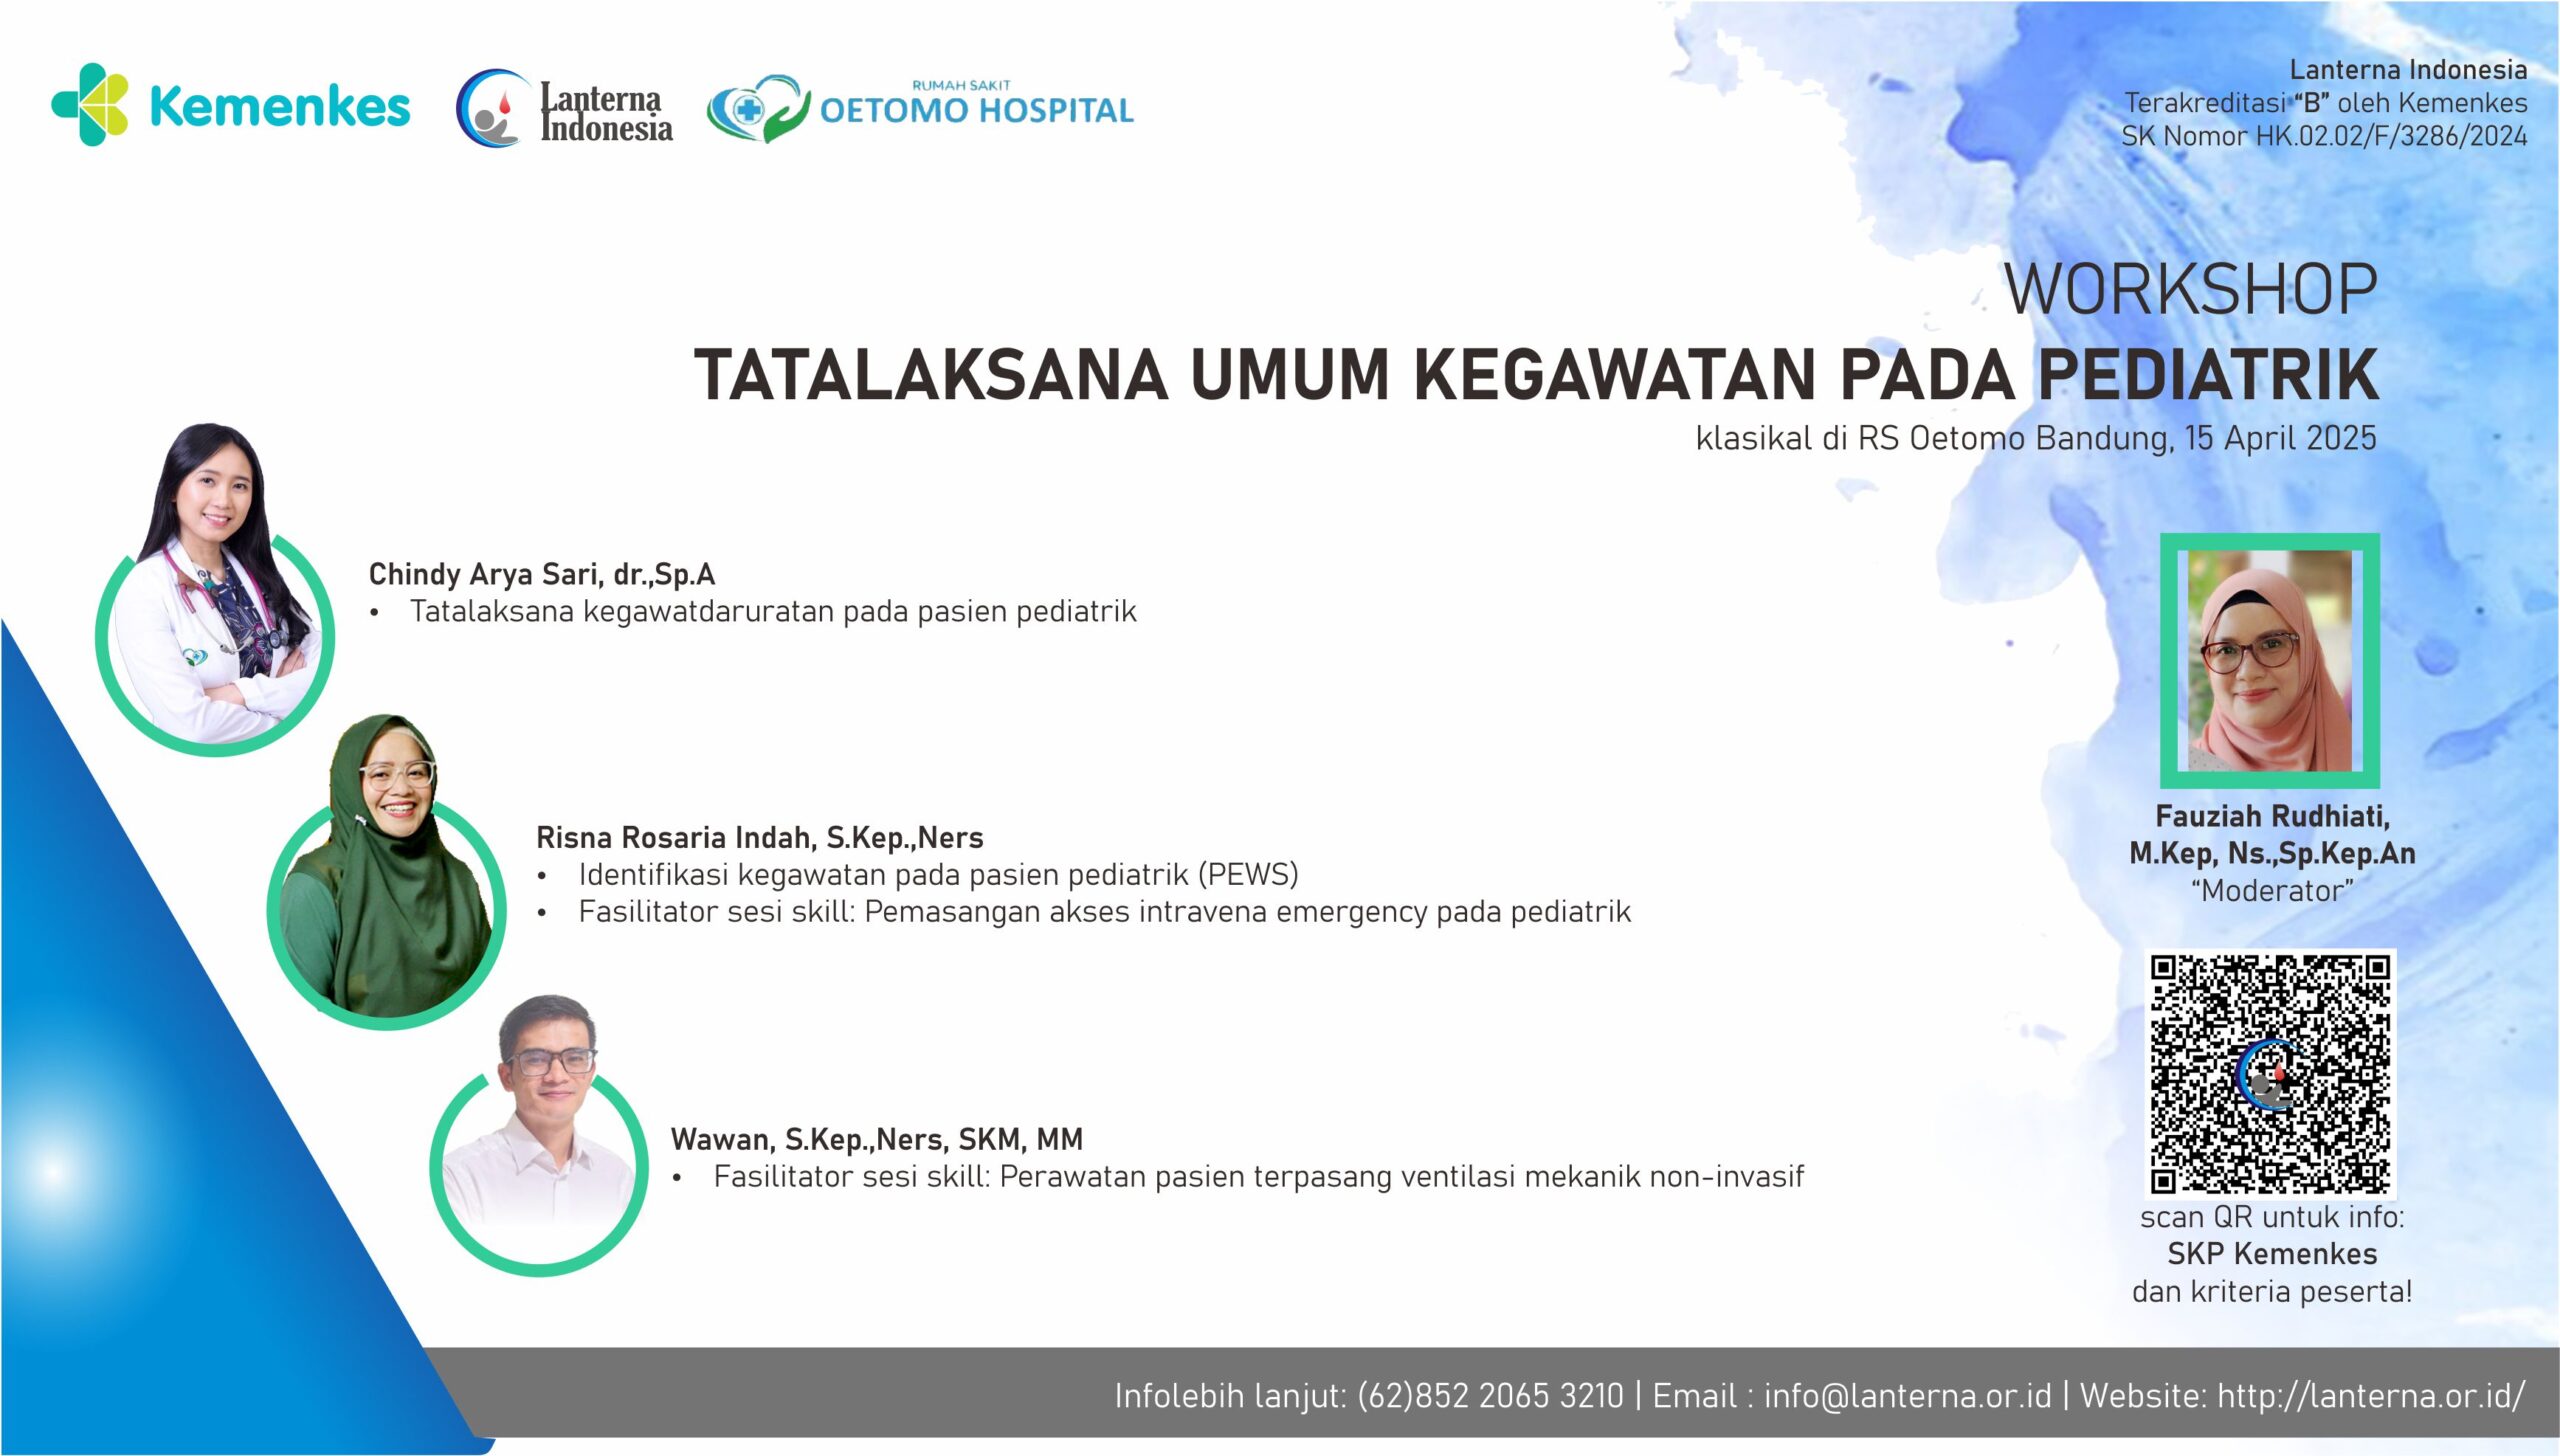Click 'Terakreditasi “B” oleh Kemenkes' line

pyautogui.click(x=2326, y=103)
